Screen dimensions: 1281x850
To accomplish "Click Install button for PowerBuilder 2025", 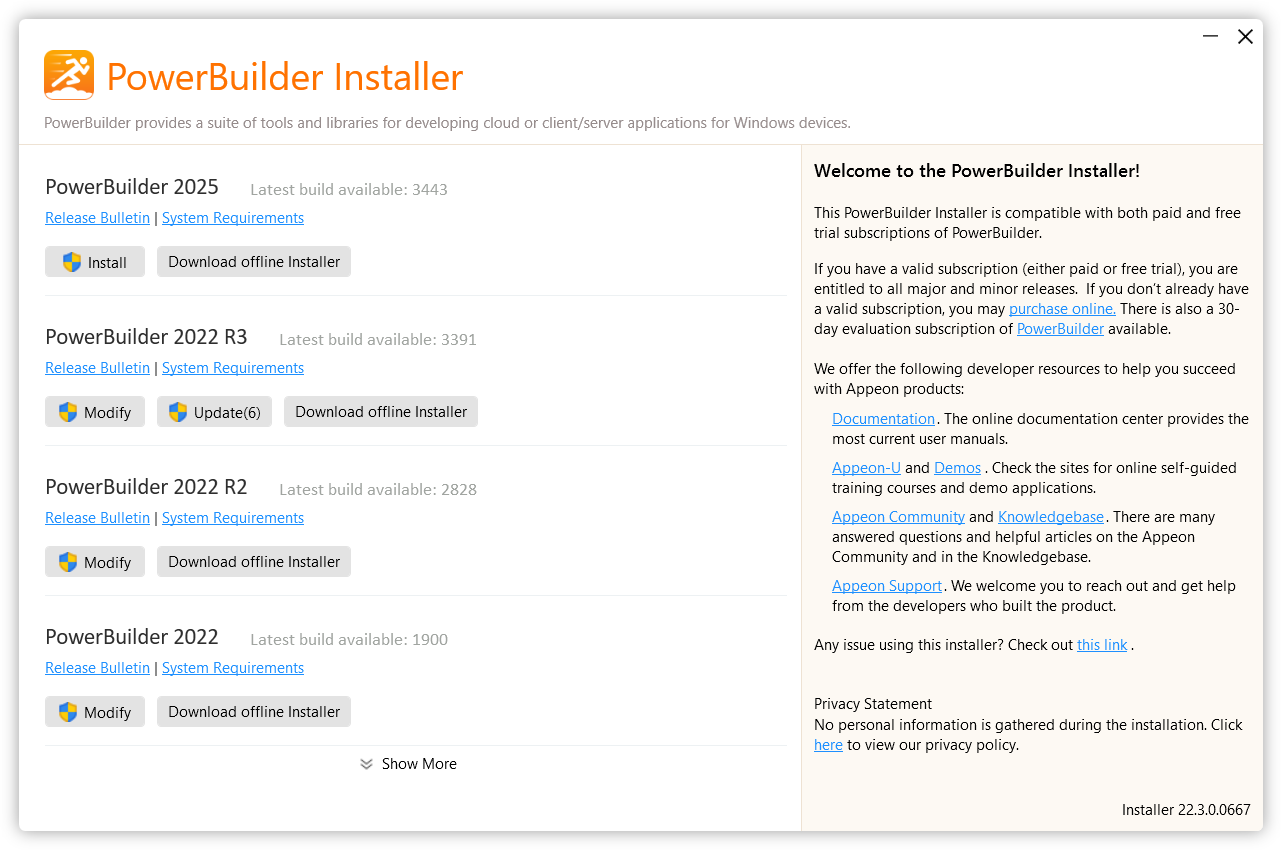I will coord(95,262).
